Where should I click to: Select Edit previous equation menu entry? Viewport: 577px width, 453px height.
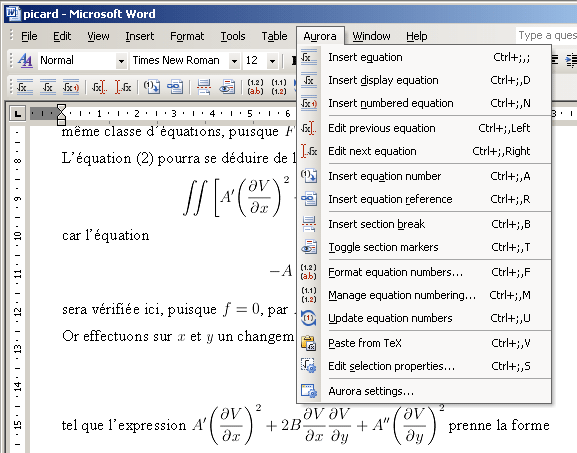click(x=424, y=128)
